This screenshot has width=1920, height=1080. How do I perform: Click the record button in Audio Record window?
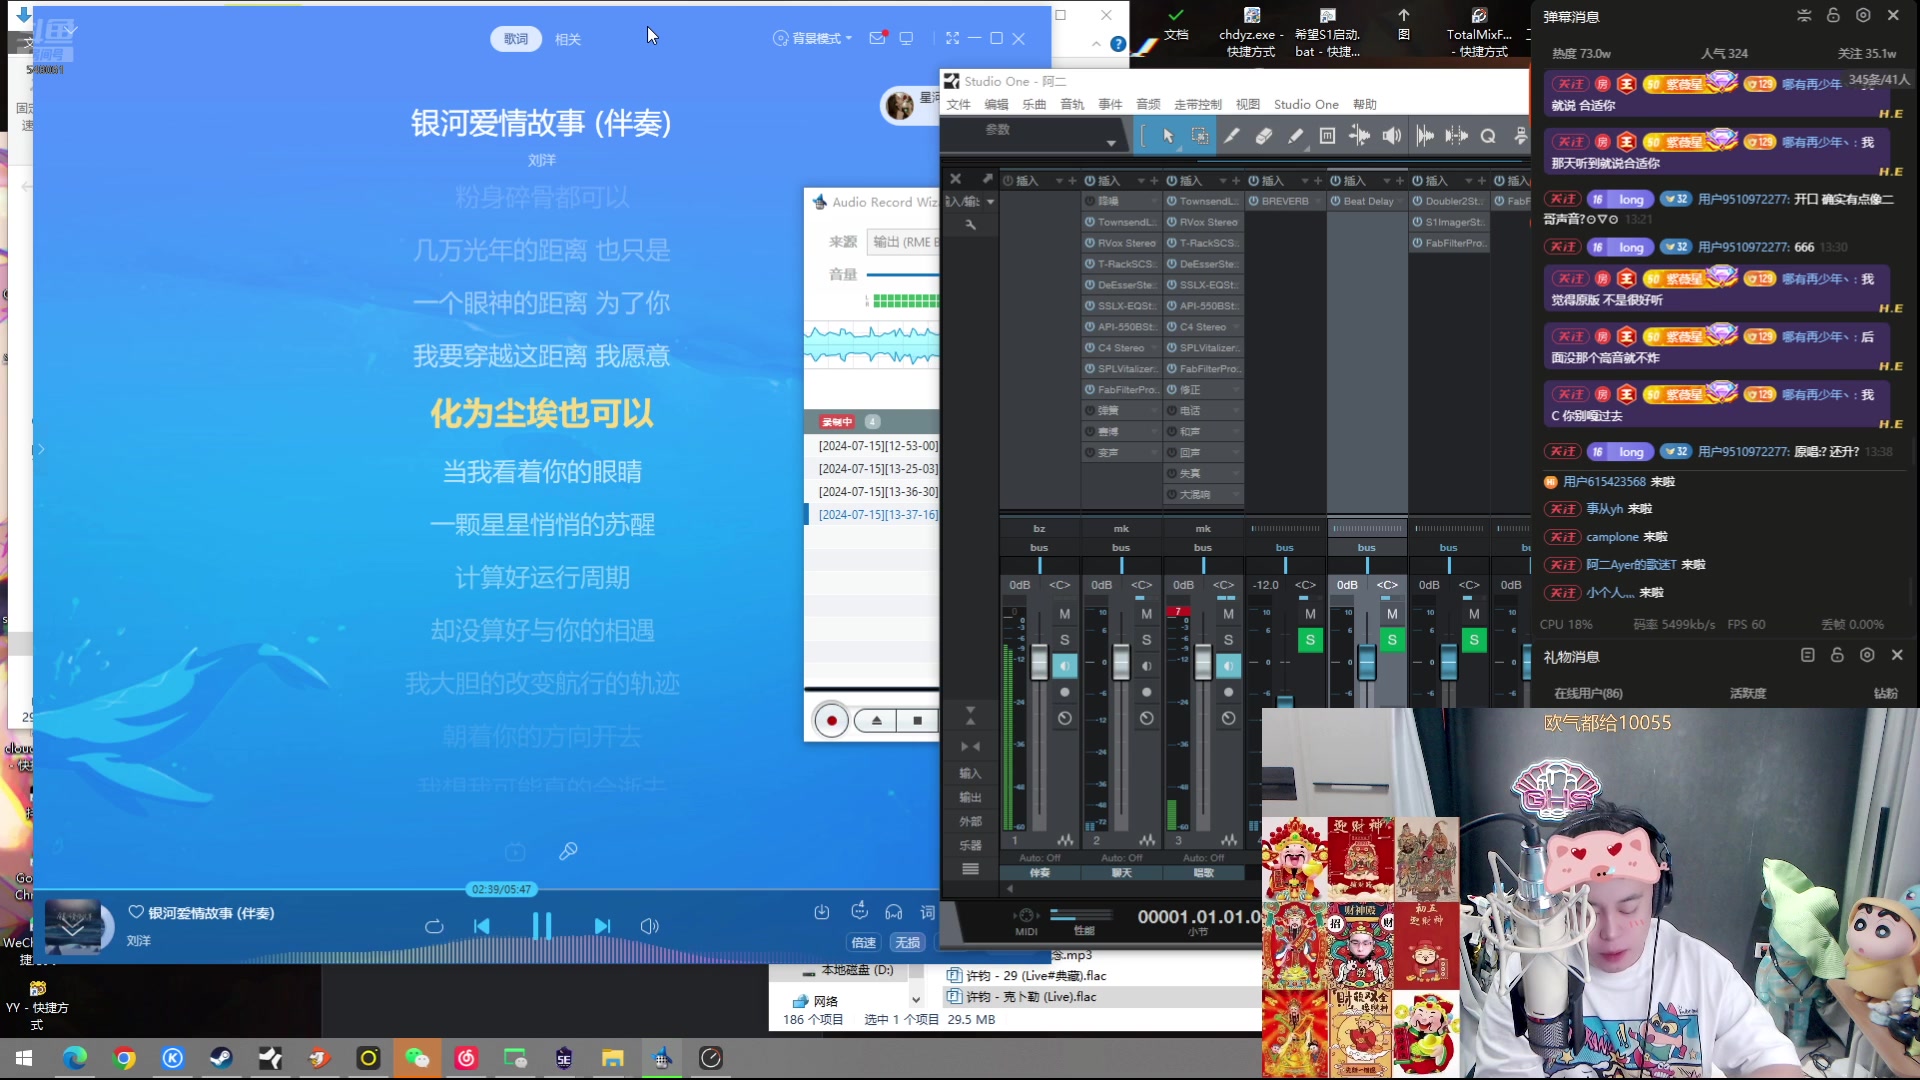pos(832,720)
